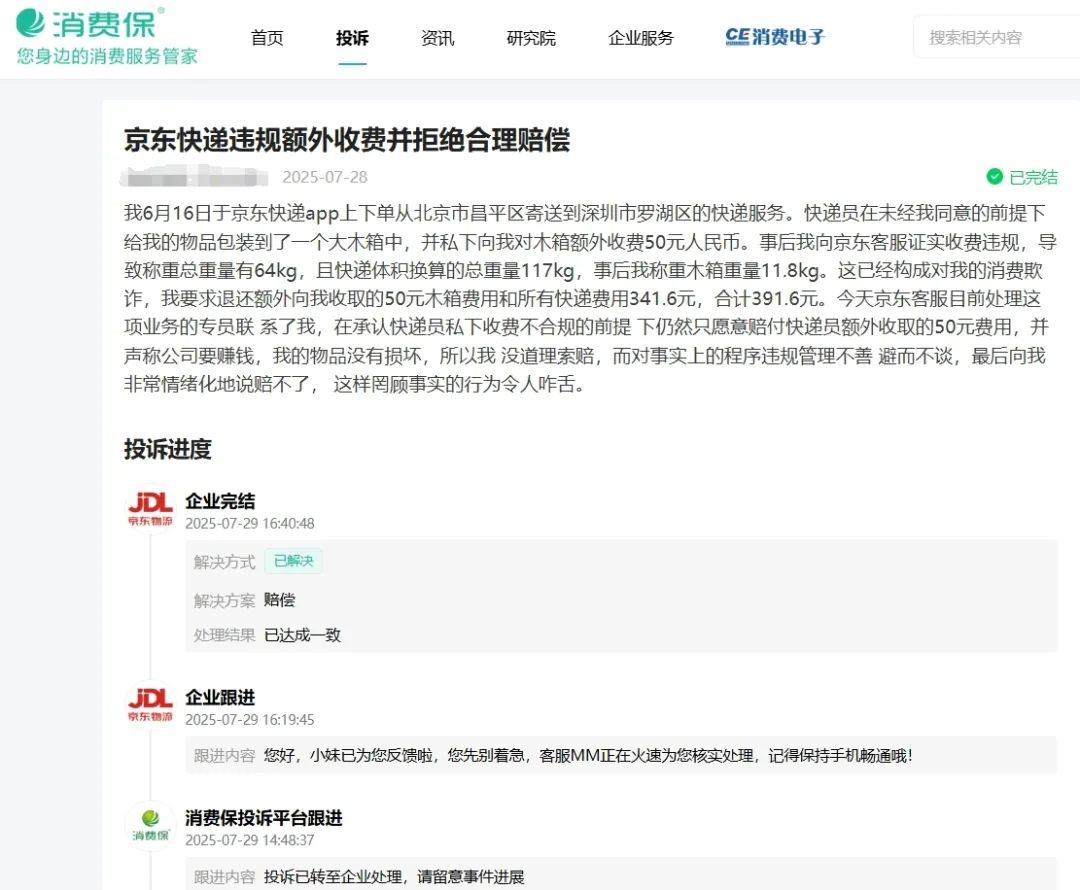Click the 消费保 avatar beside 消费保投诉平台跟进
1080x890 pixels.
[x=150, y=825]
